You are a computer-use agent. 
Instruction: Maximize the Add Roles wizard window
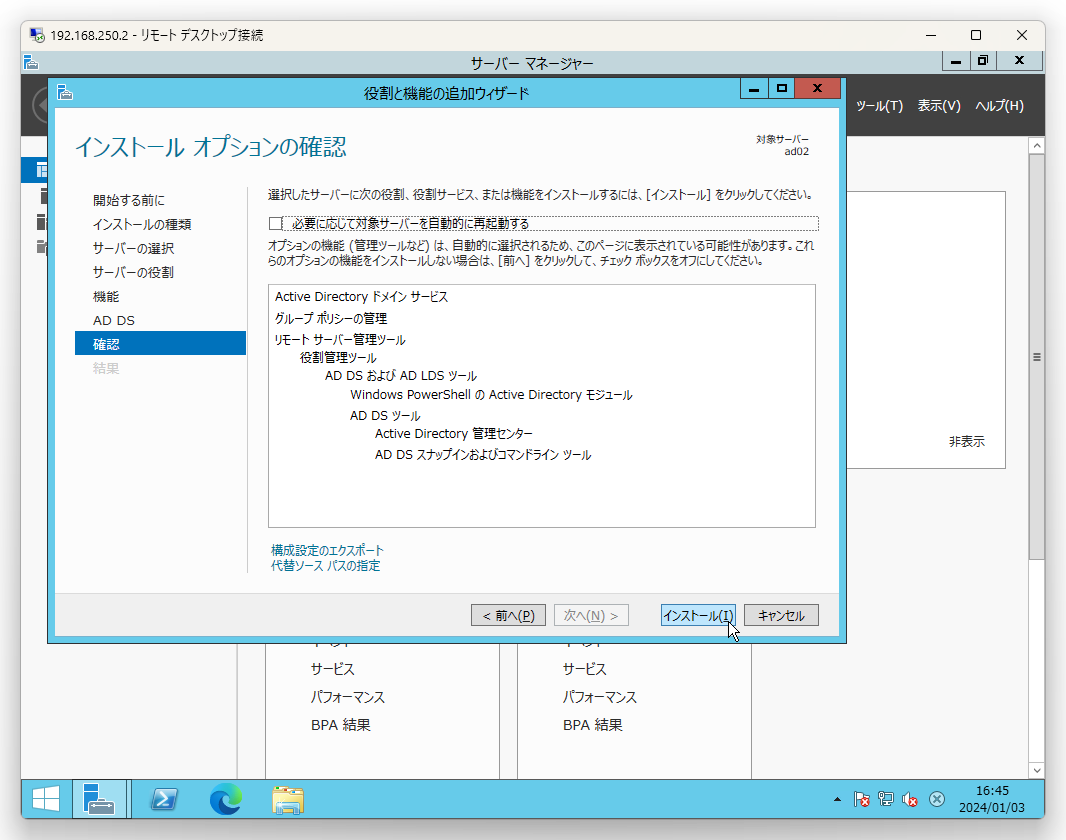tap(782, 89)
